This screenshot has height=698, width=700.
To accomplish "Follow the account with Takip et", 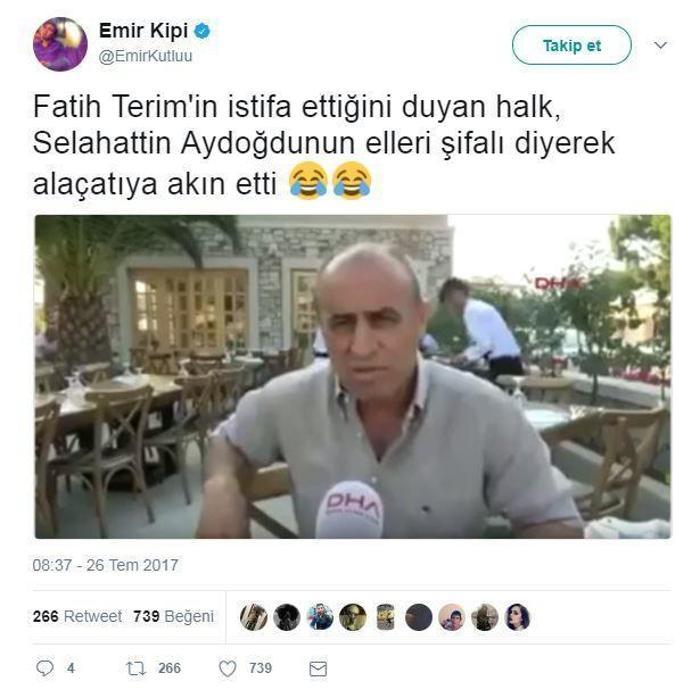I will pos(571,45).
